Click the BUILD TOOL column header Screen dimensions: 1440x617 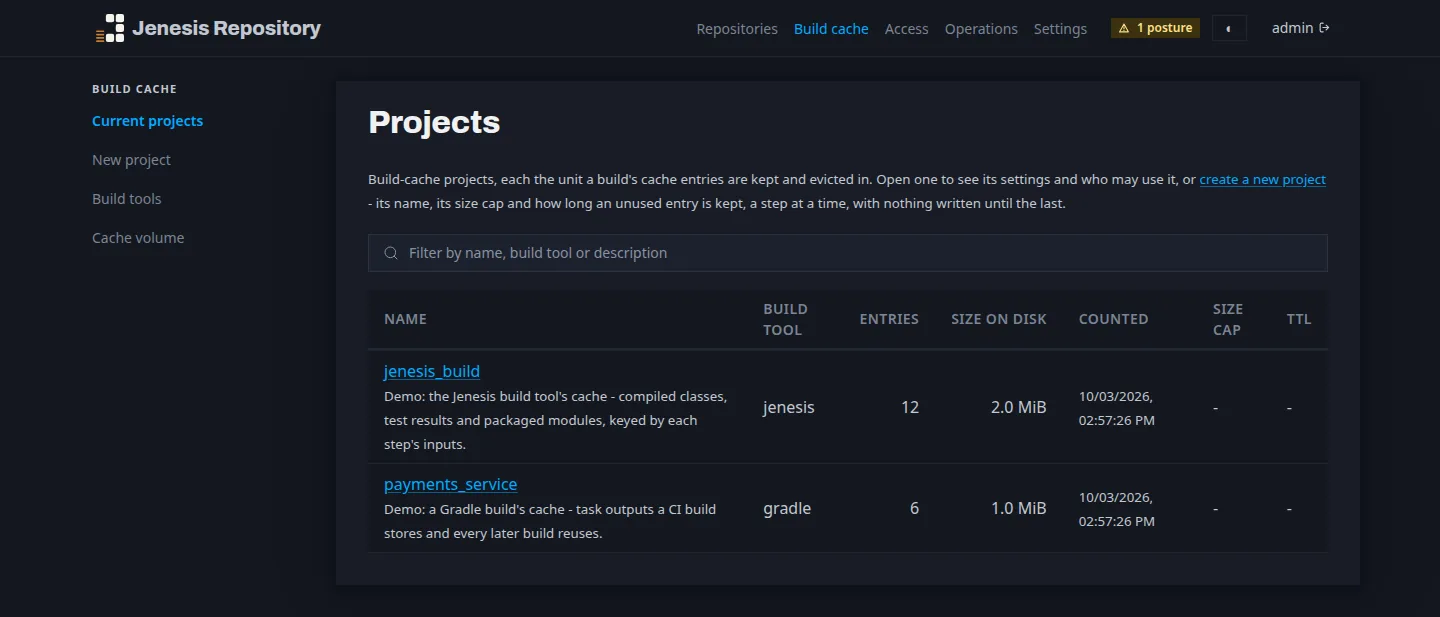(x=785, y=319)
